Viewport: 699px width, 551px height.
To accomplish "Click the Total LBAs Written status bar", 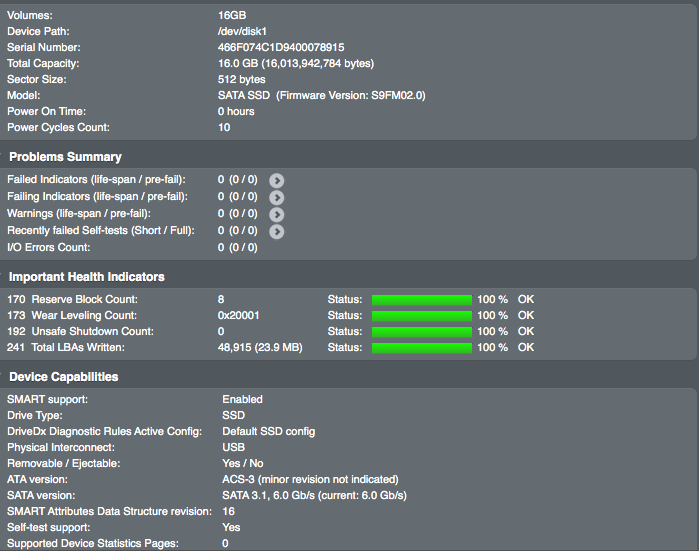I will [x=421, y=348].
